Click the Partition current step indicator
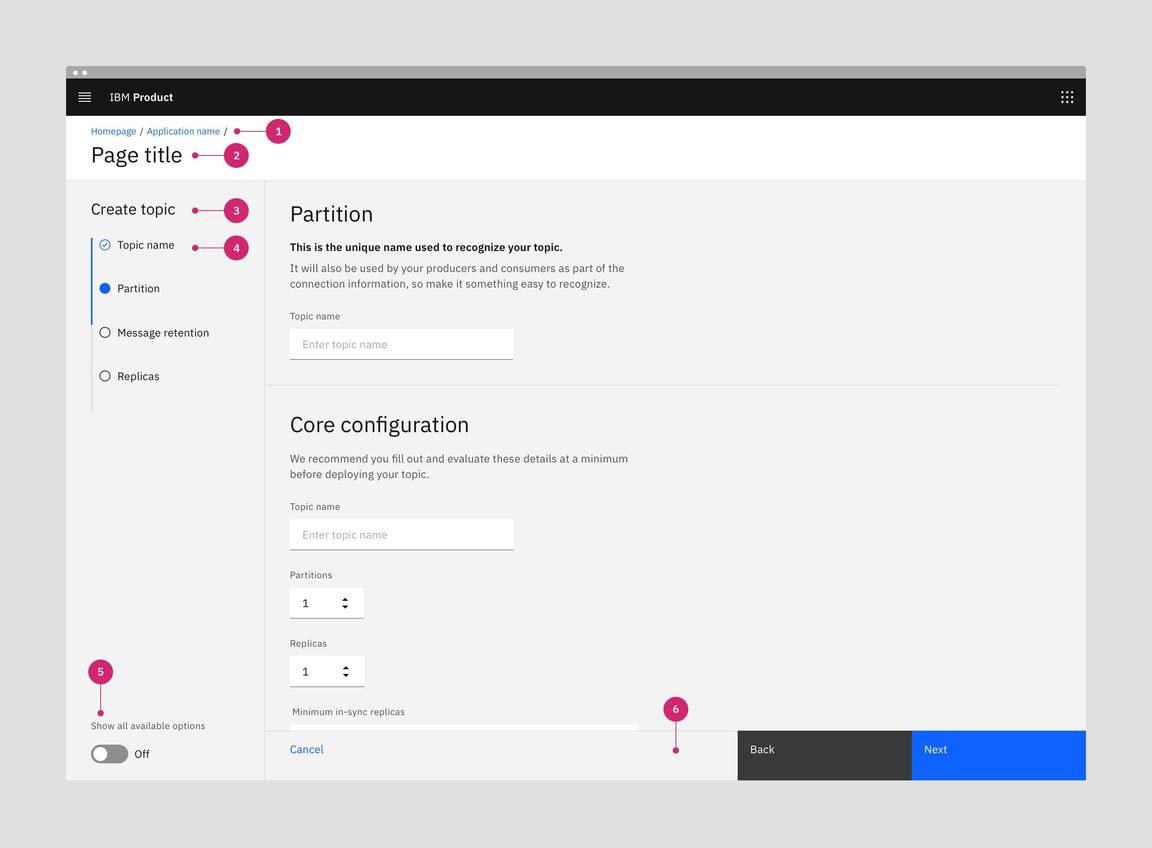 (105, 288)
